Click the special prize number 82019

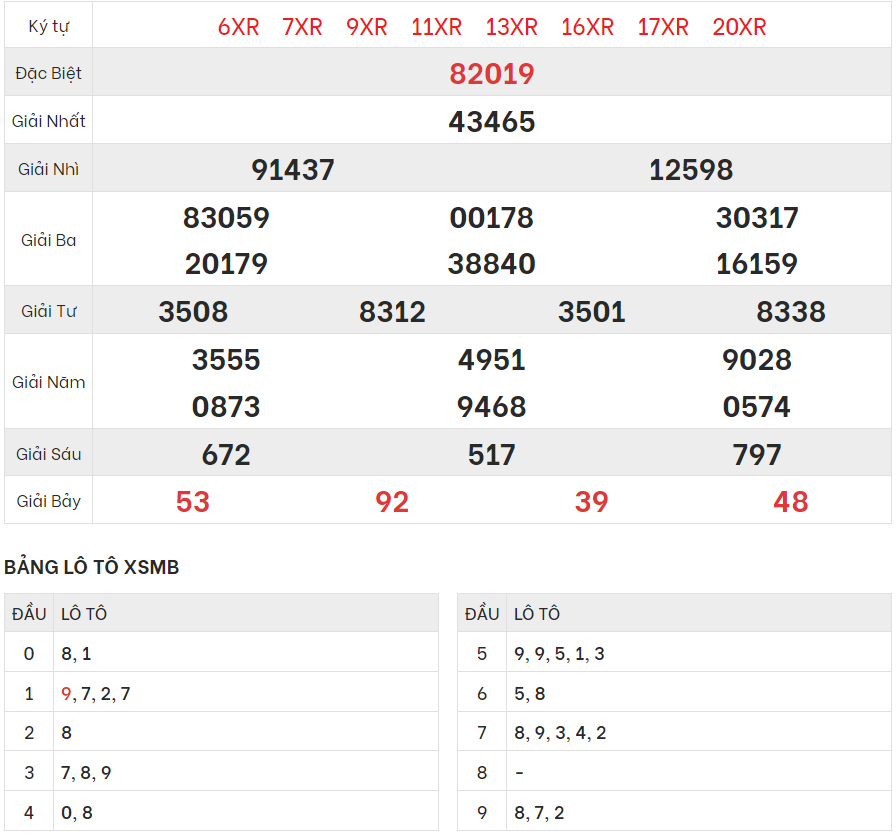(492, 74)
